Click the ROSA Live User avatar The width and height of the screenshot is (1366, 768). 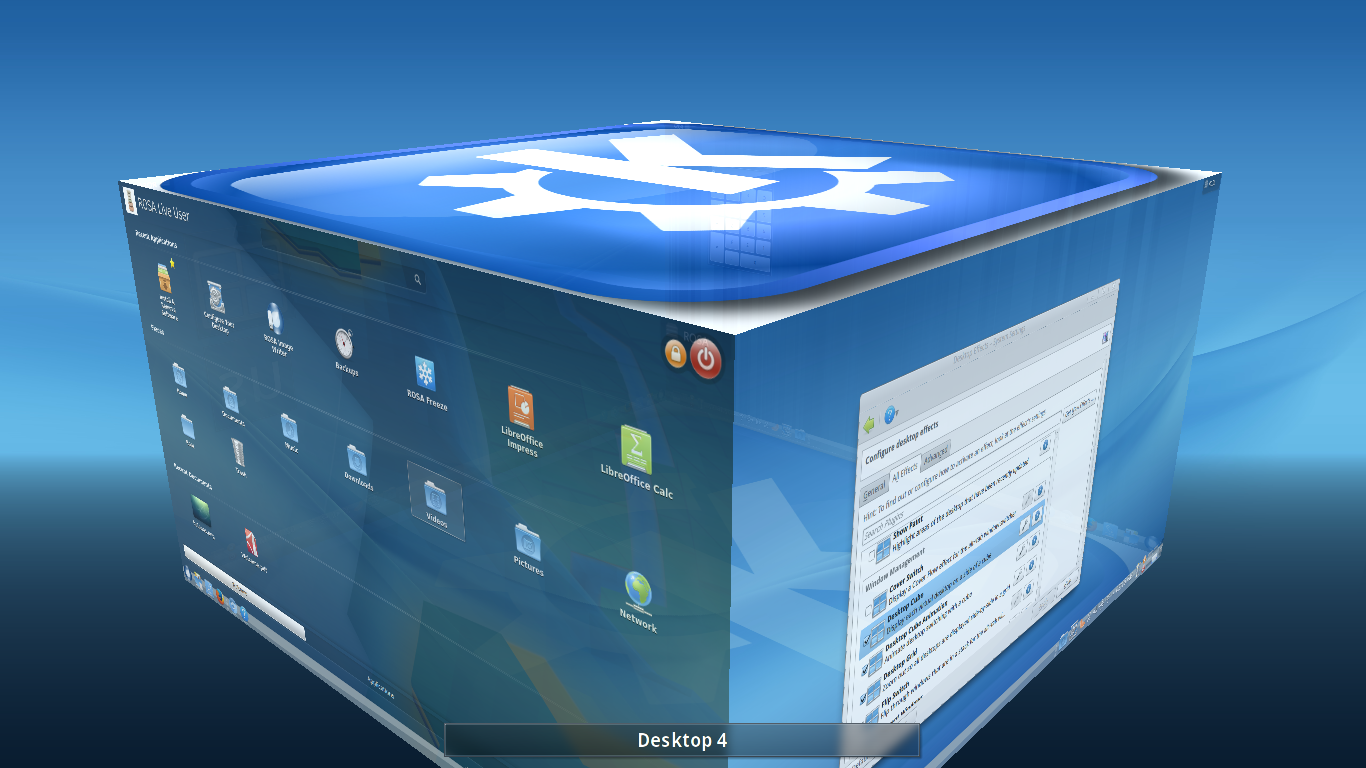pyautogui.click(x=130, y=200)
